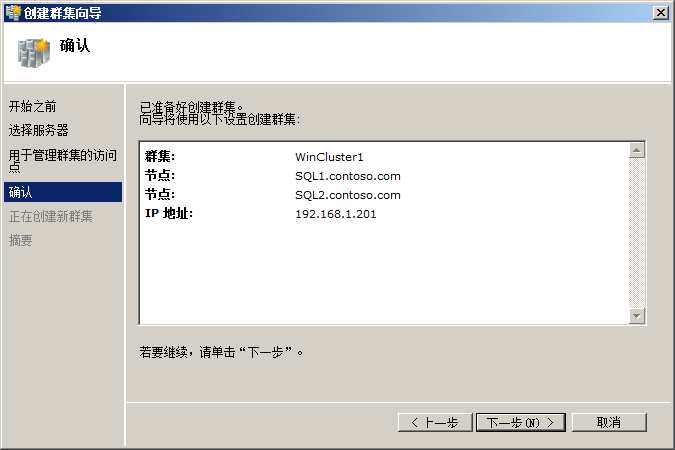Click the wizard icon in the title bar
The width and height of the screenshot is (675, 450).
click(11, 12)
